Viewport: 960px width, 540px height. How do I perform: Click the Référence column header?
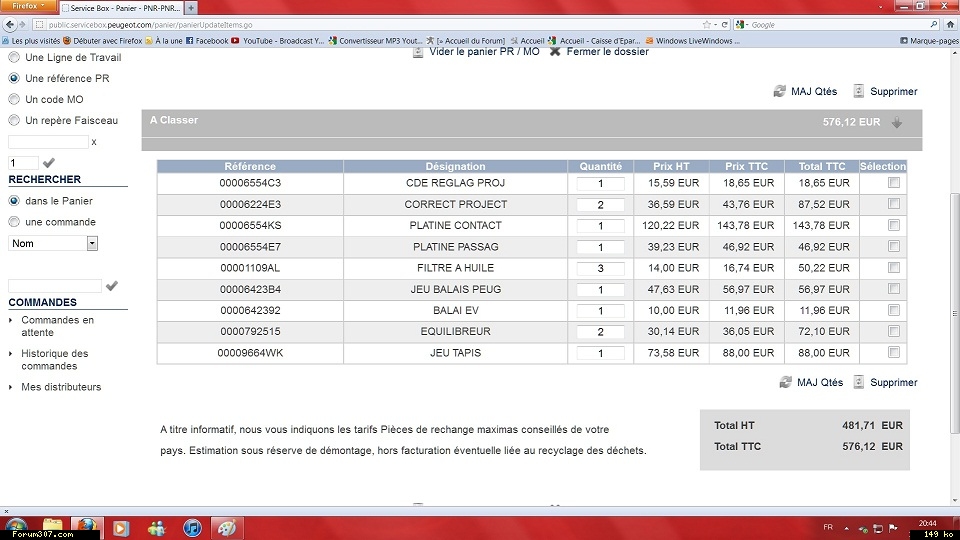pos(250,167)
